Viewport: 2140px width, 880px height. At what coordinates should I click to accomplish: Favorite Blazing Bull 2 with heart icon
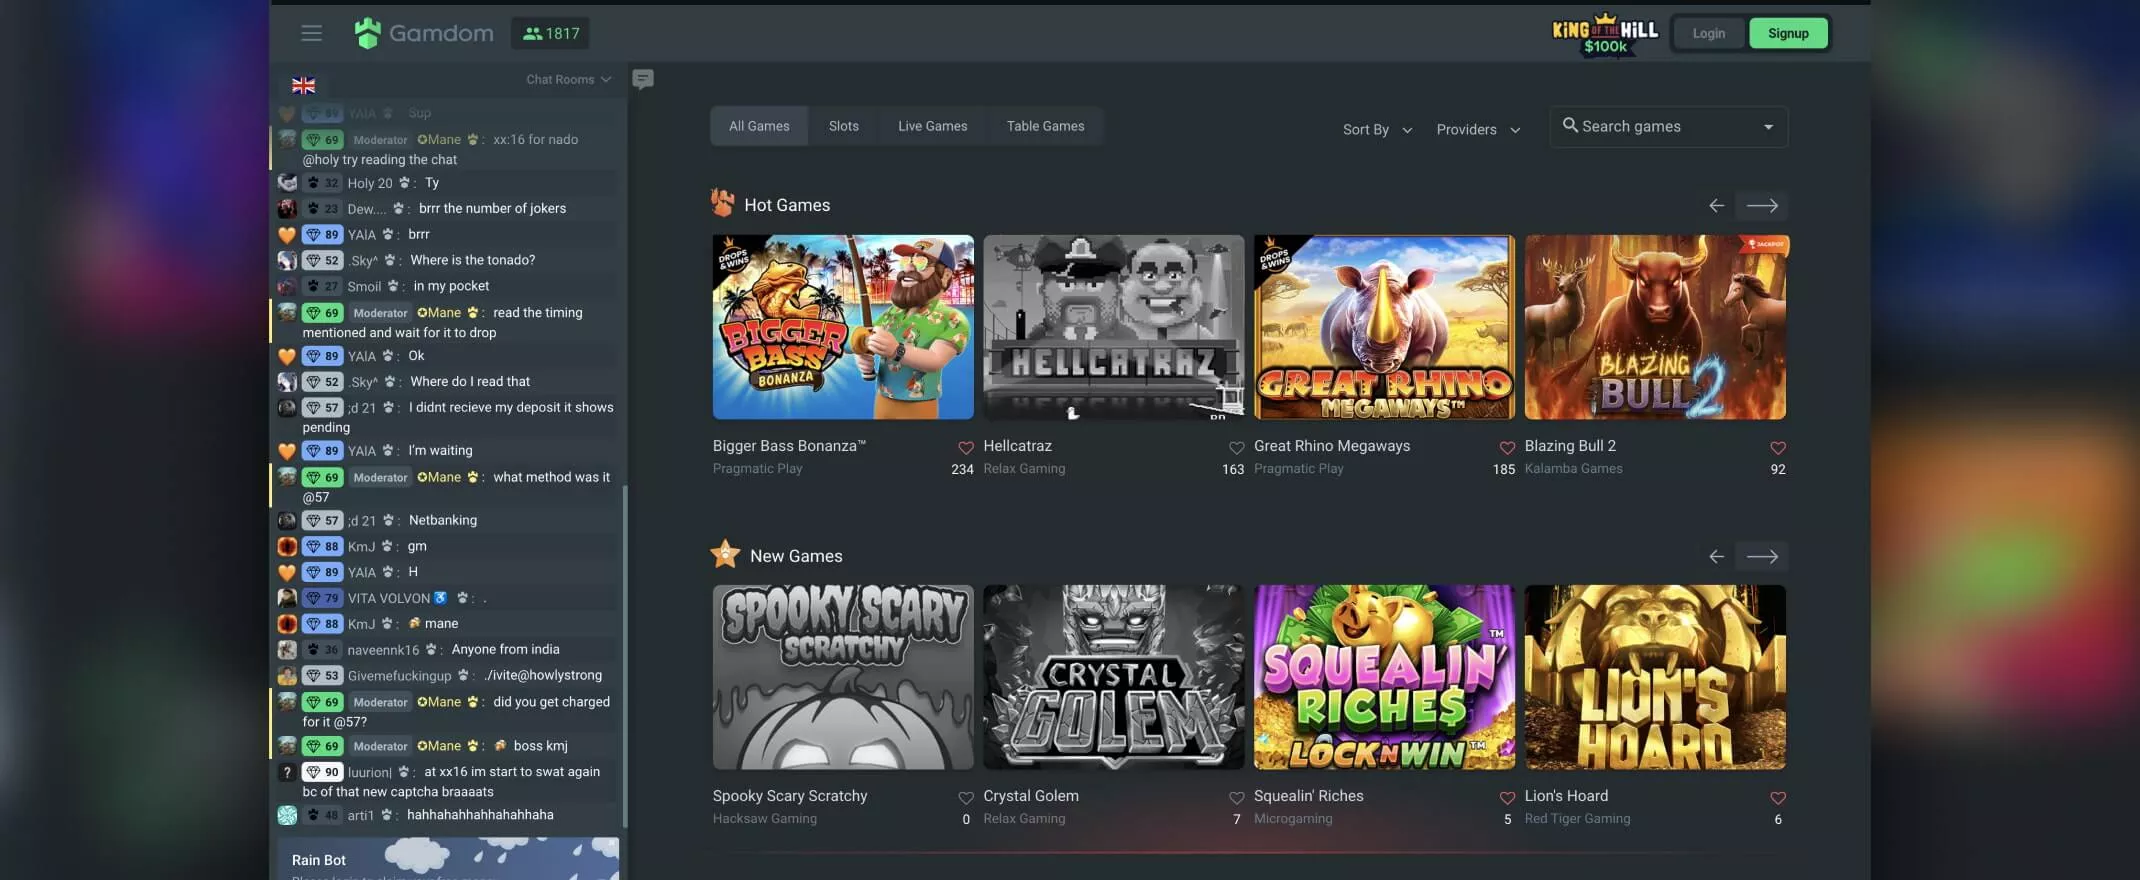(1777, 448)
